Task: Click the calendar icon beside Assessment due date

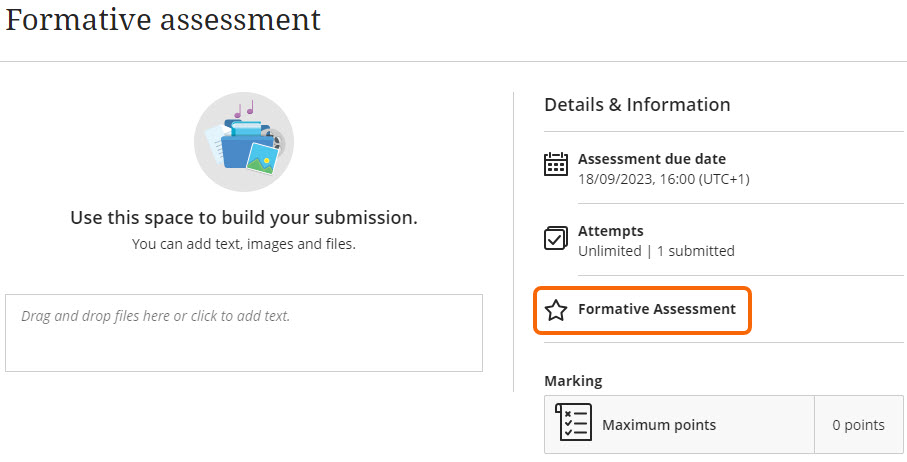Action: pyautogui.click(x=556, y=164)
